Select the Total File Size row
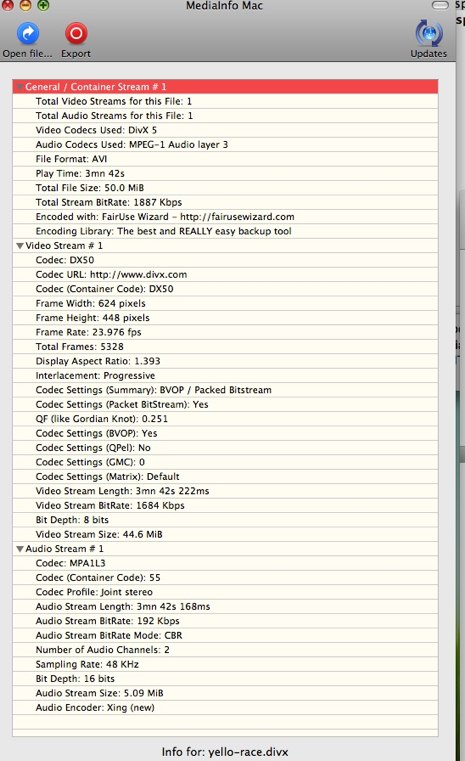 pos(225,188)
